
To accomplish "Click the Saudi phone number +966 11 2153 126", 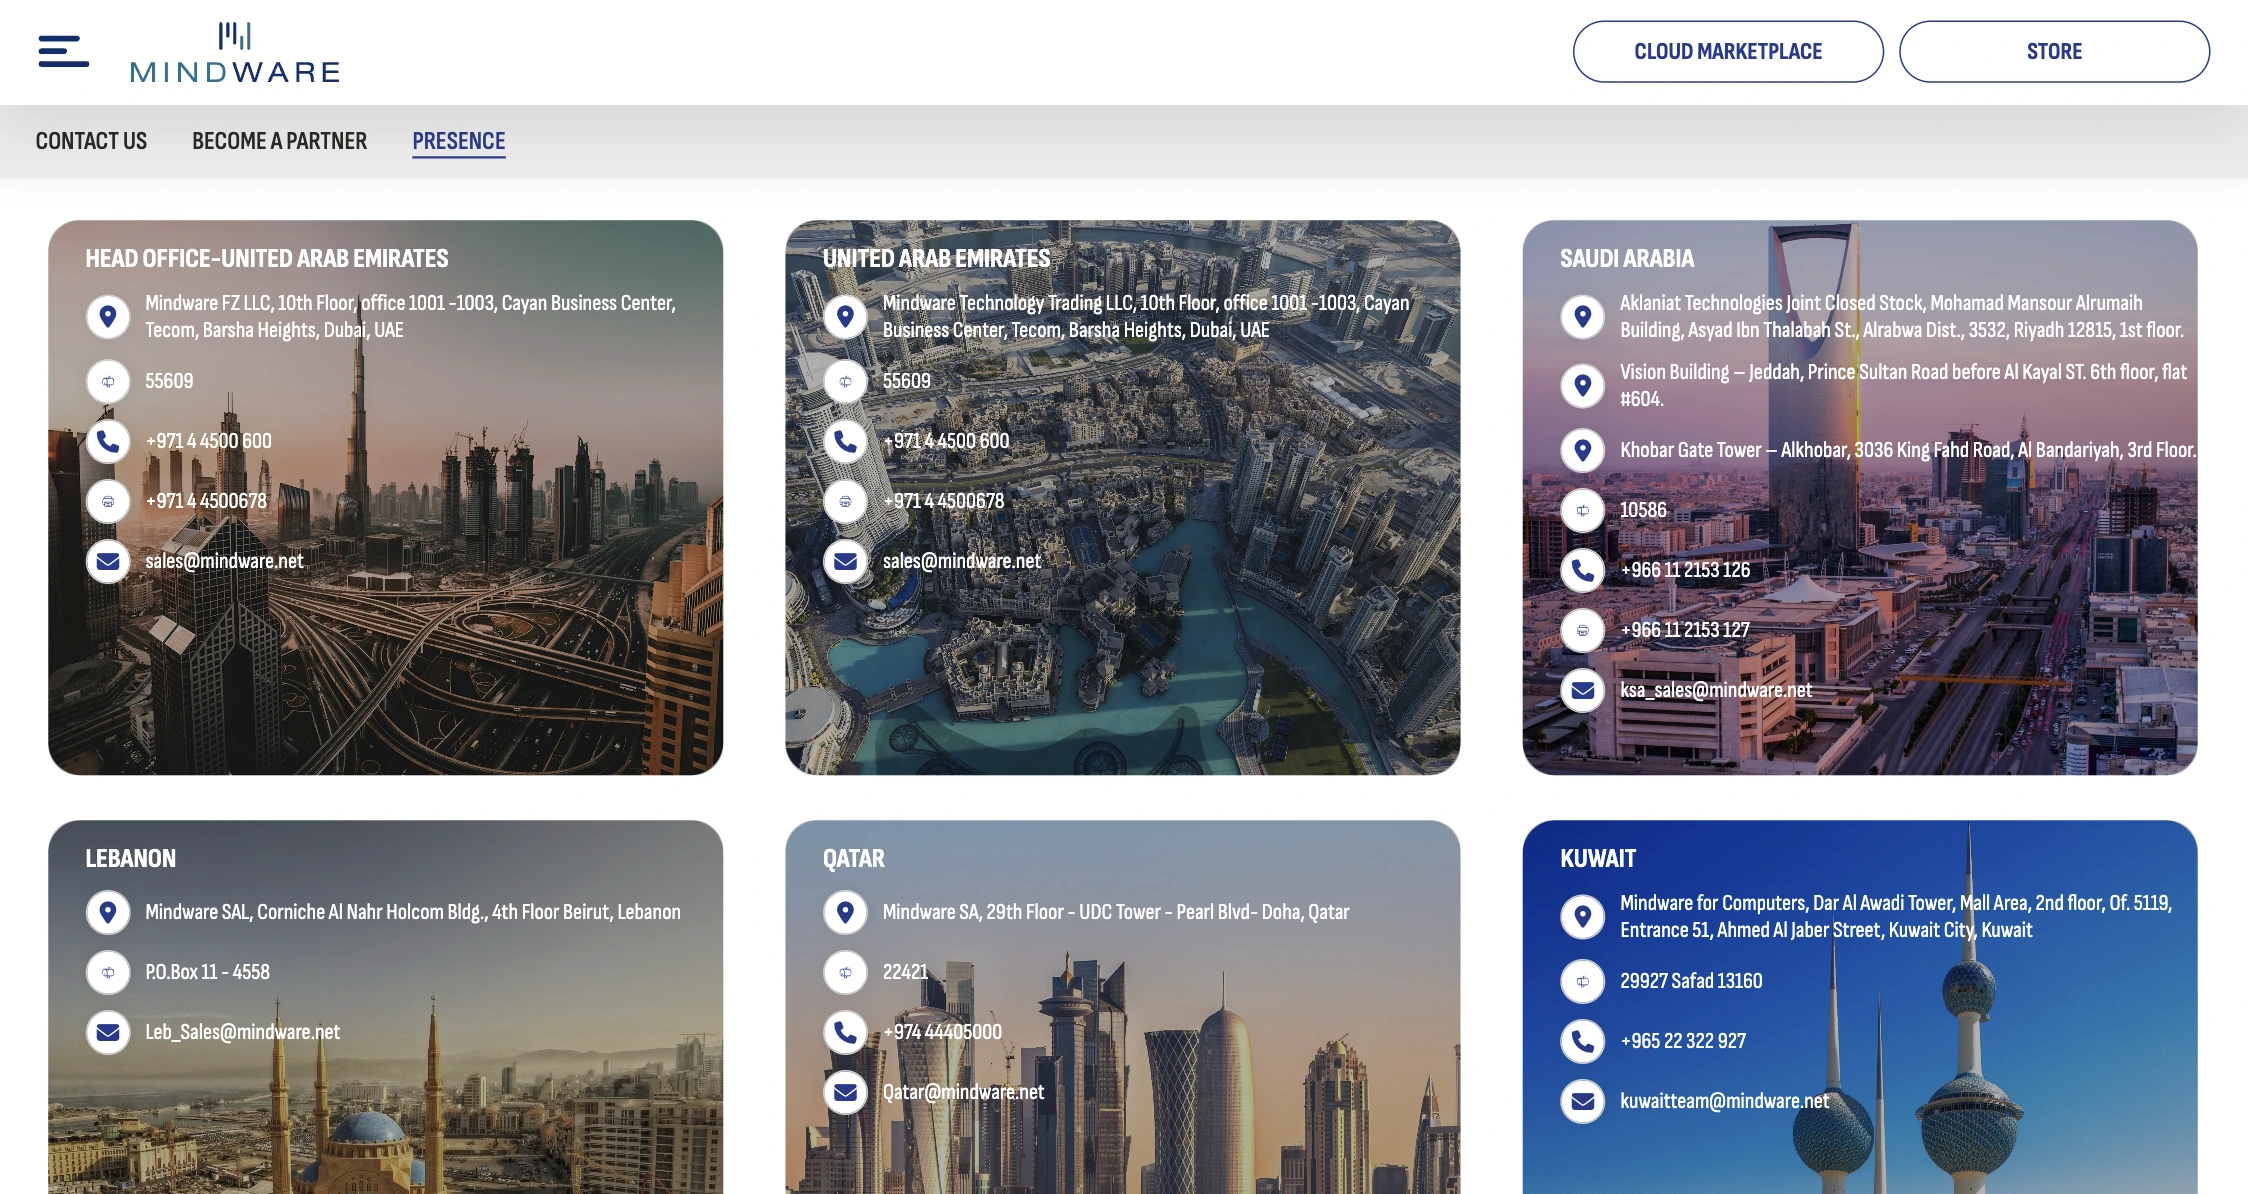I will tap(1685, 570).
